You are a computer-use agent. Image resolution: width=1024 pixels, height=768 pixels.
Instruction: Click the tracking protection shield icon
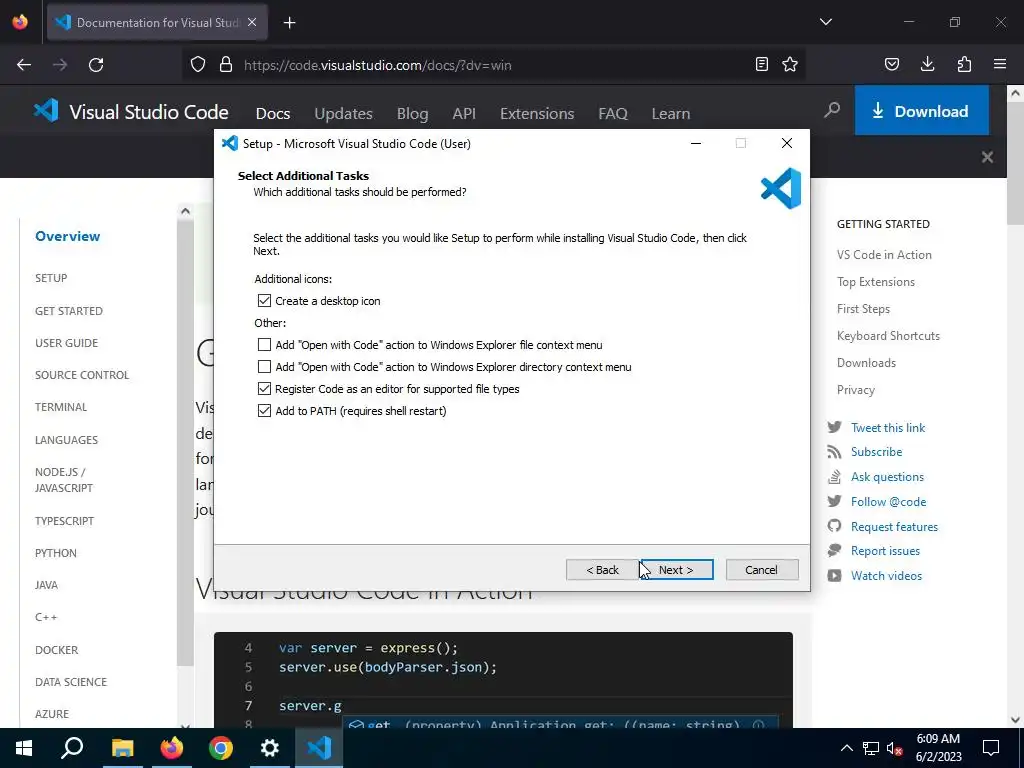pyautogui.click(x=198, y=65)
